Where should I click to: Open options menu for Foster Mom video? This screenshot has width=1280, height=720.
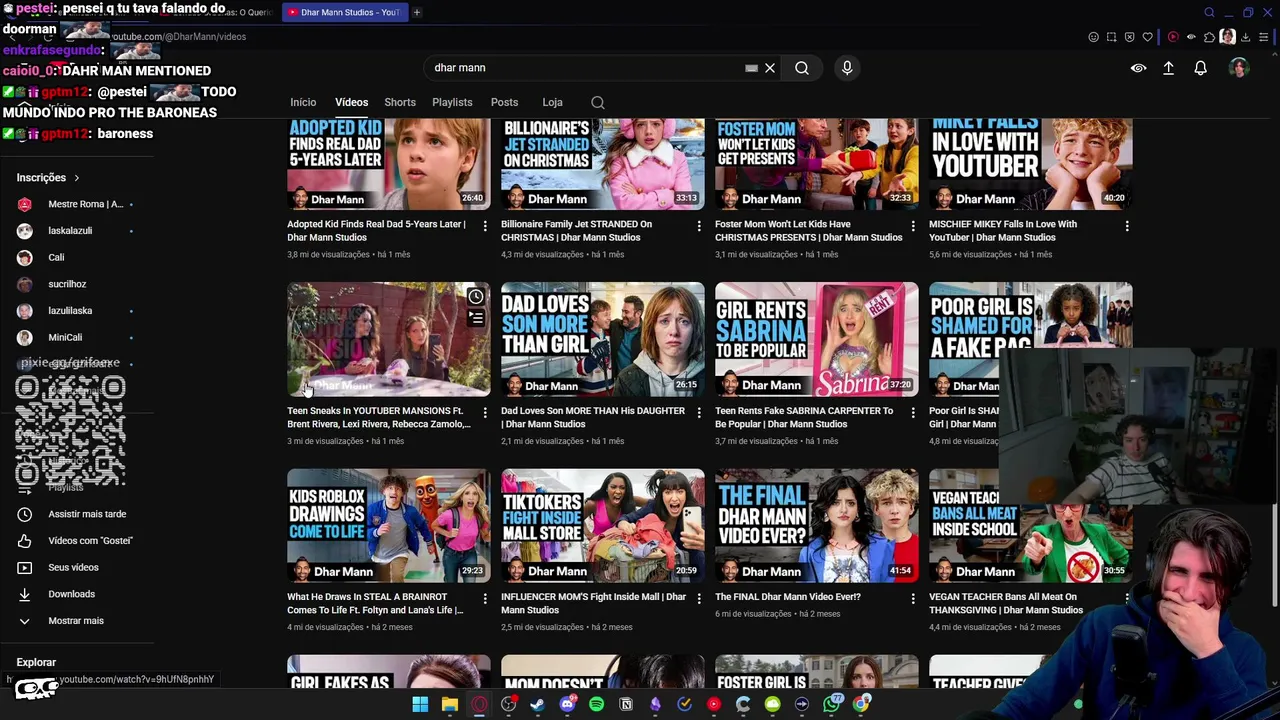[913, 226]
